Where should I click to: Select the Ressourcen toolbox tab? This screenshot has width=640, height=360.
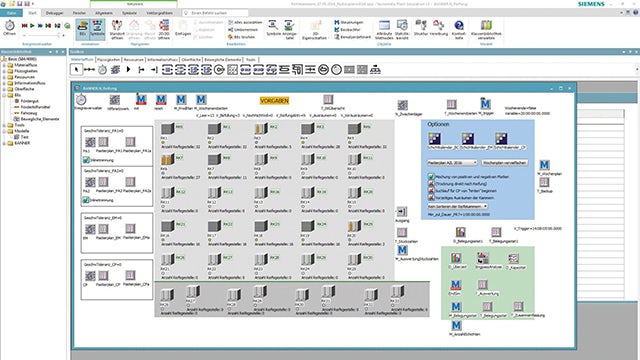point(134,60)
